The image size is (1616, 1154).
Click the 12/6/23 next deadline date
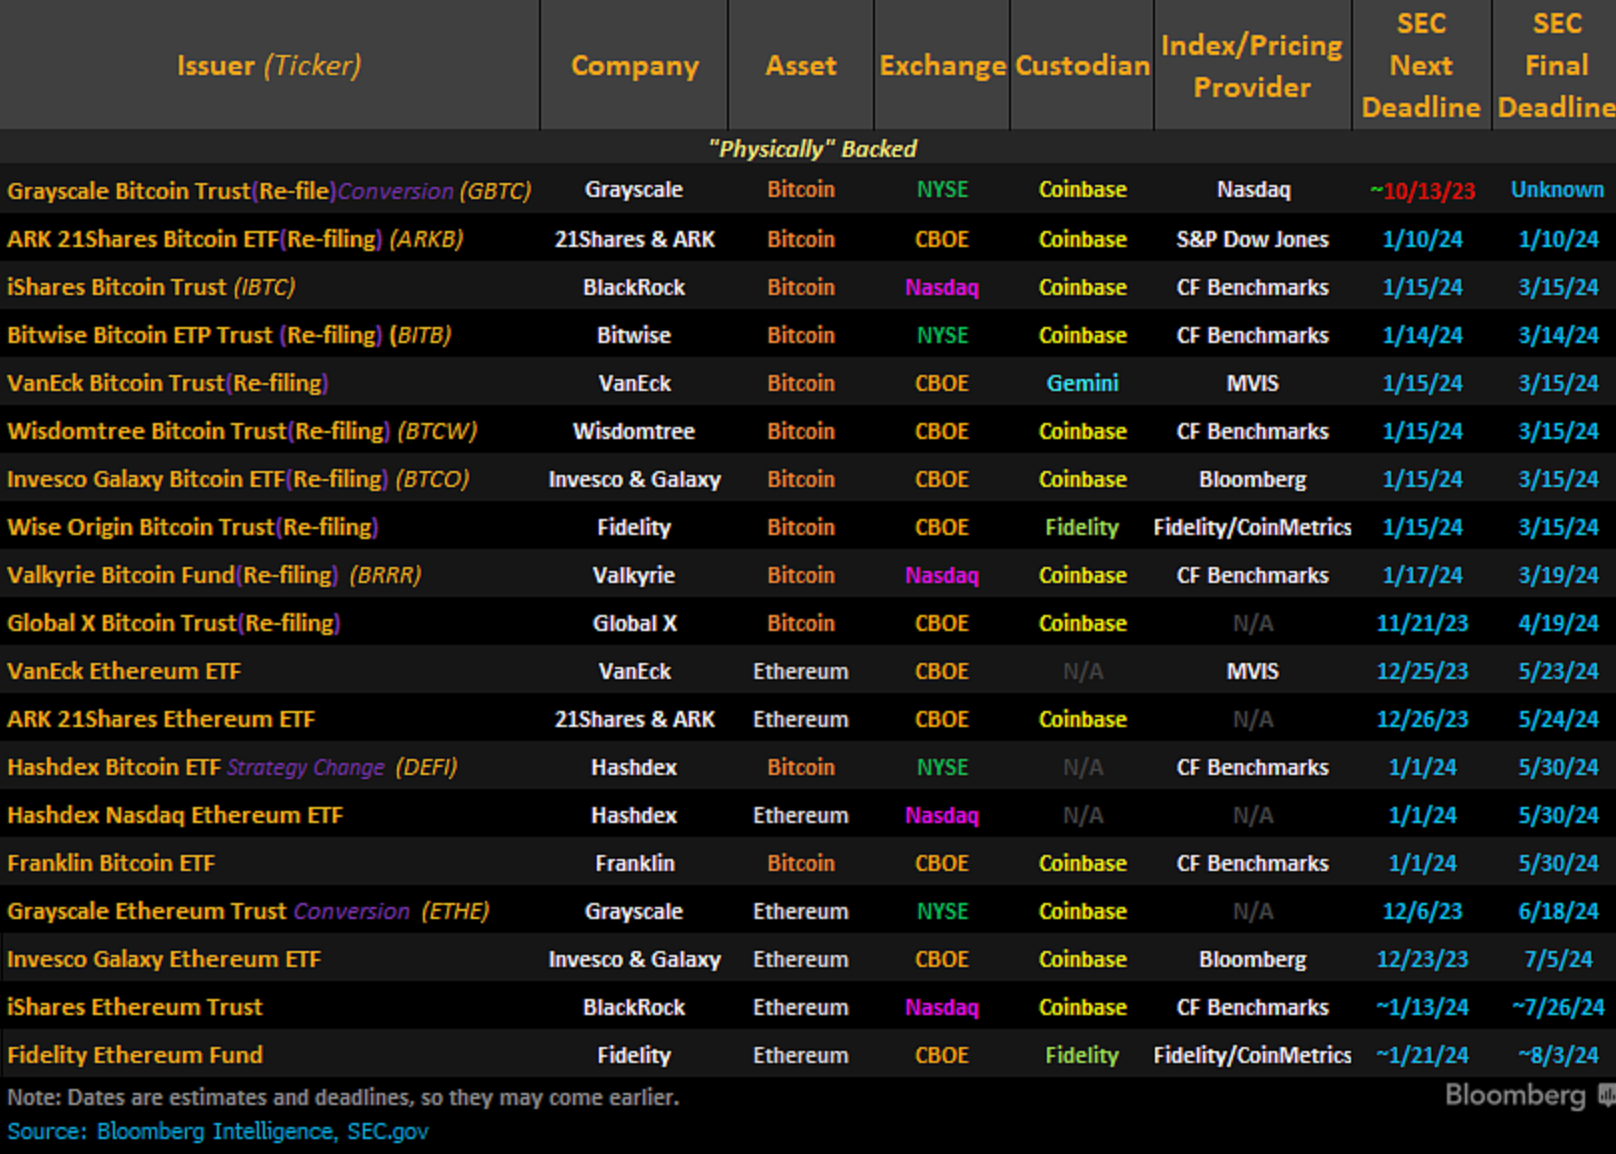point(1422,911)
